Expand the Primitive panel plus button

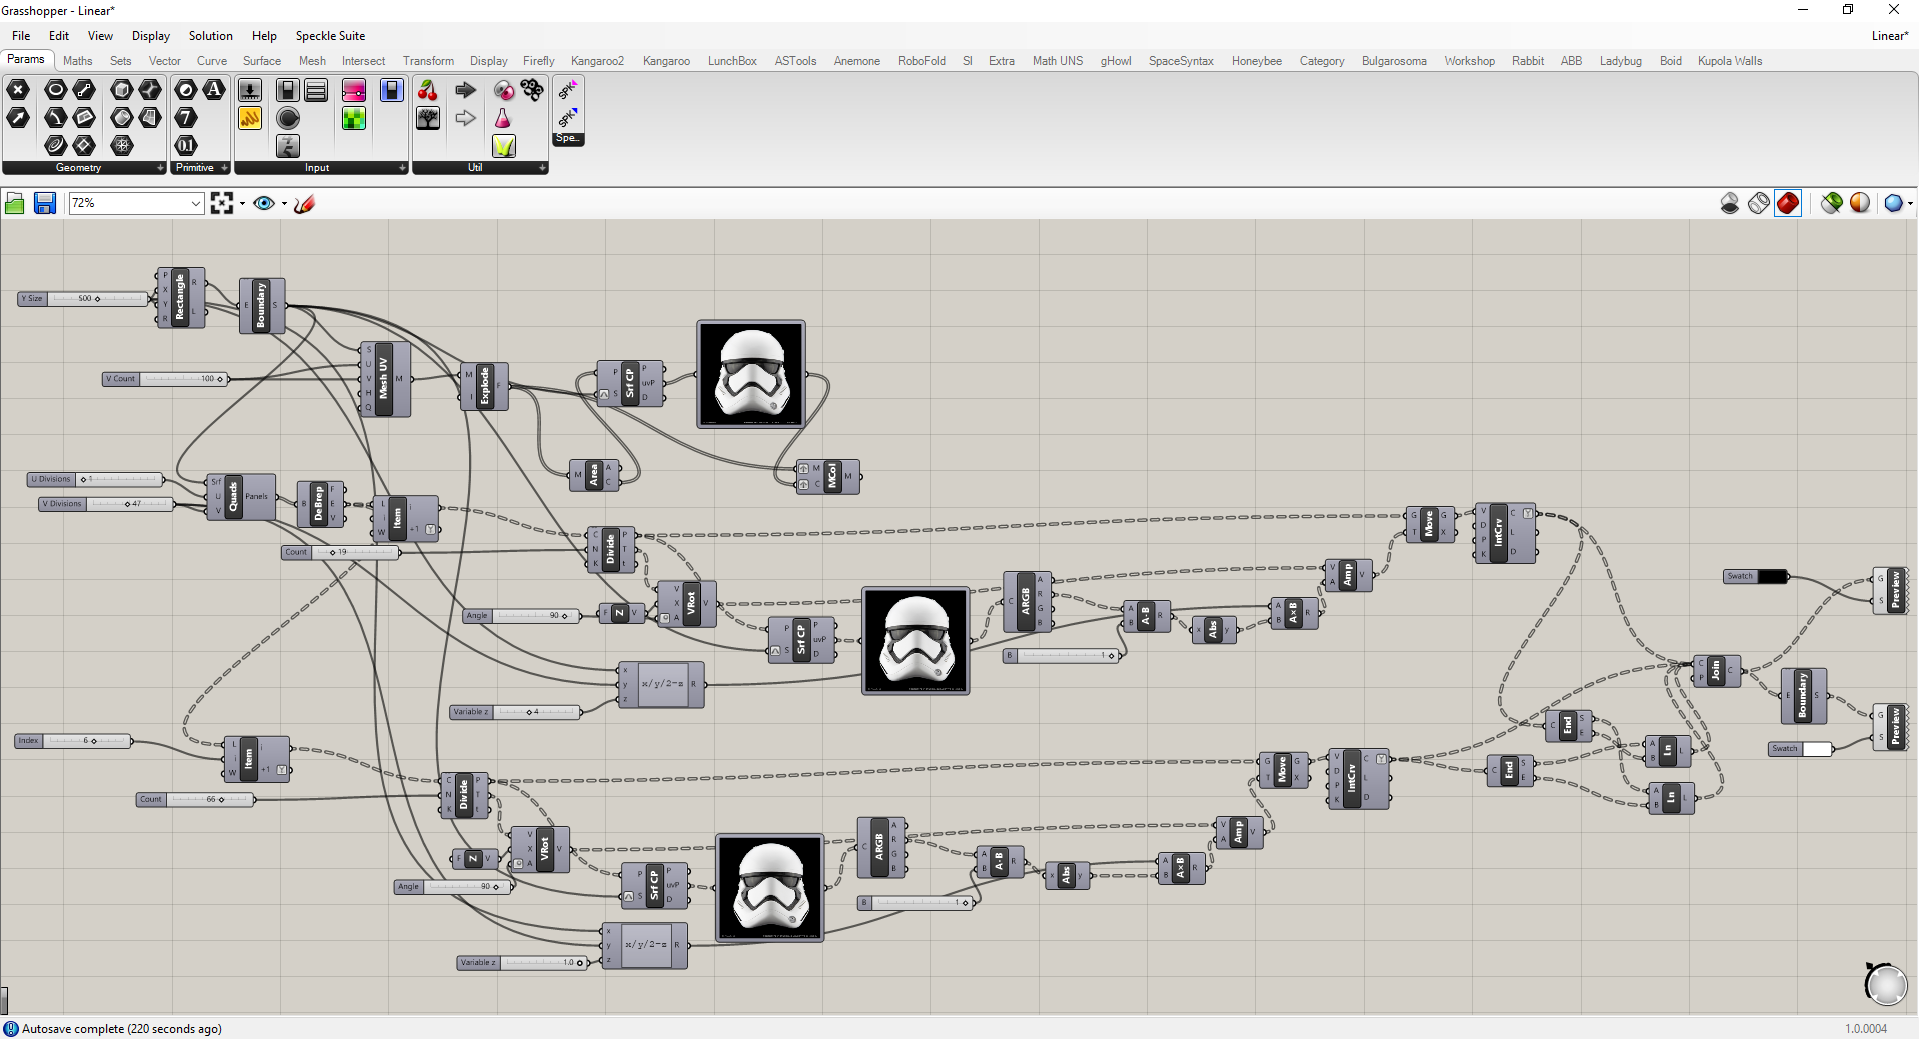pyautogui.click(x=224, y=168)
